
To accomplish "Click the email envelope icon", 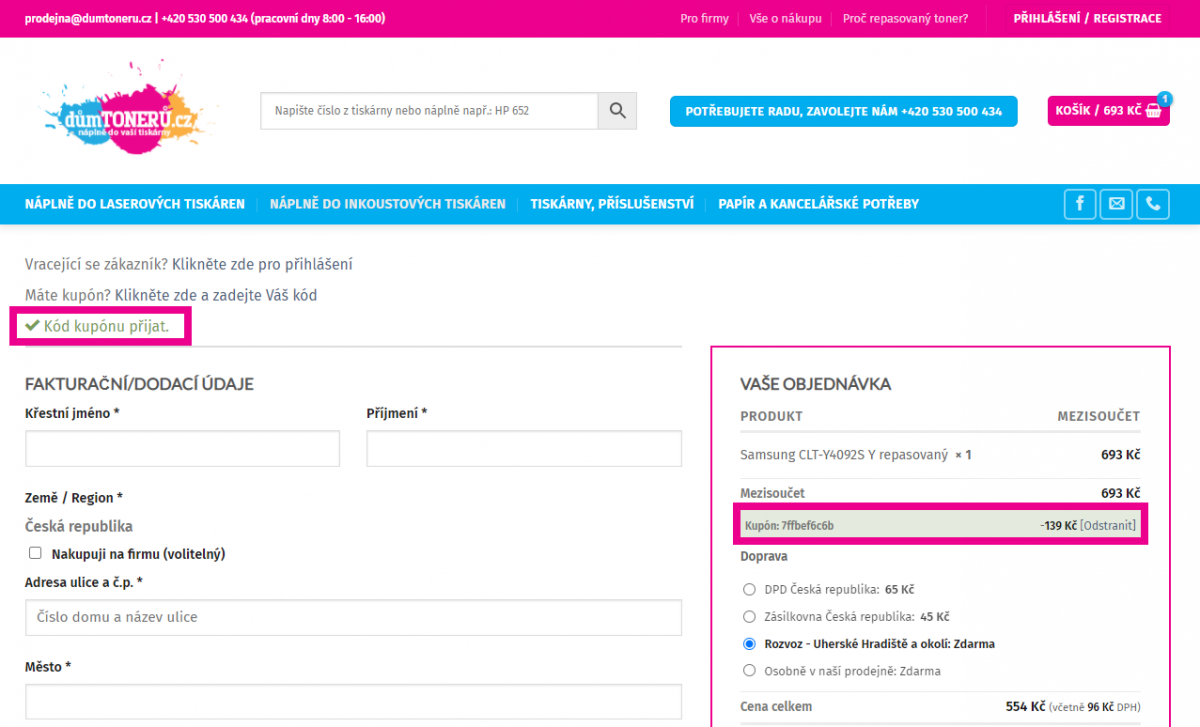I will pos(1116,204).
